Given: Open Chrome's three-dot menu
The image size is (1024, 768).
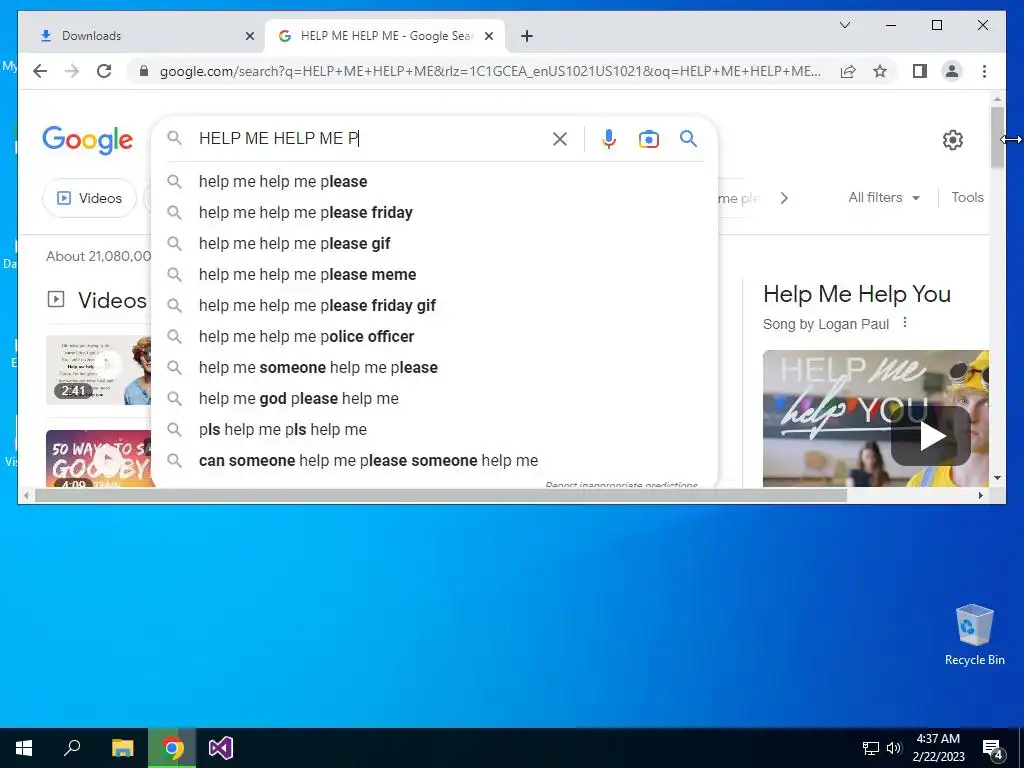Looking at the screenshot, I should (x=984, y=71).
